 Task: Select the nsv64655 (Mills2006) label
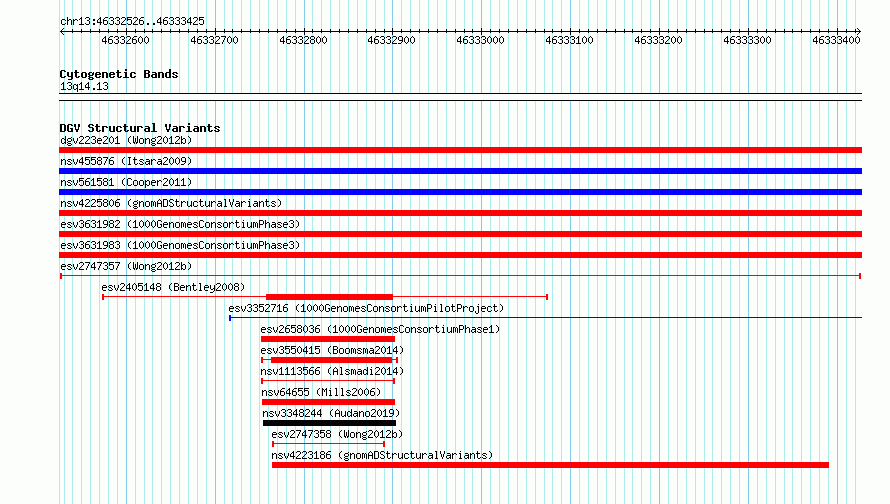[321, 392]
